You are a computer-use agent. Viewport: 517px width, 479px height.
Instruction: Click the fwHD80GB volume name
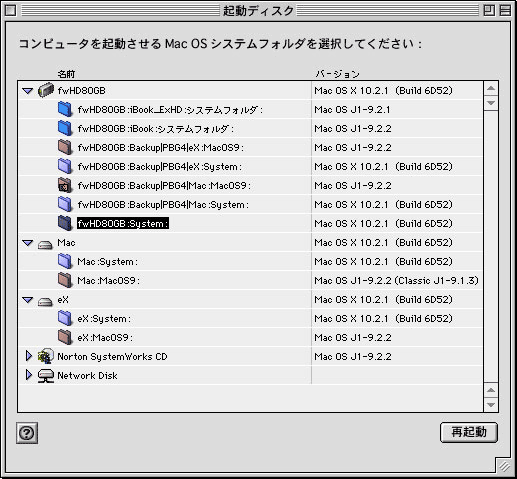coord(81,91)
